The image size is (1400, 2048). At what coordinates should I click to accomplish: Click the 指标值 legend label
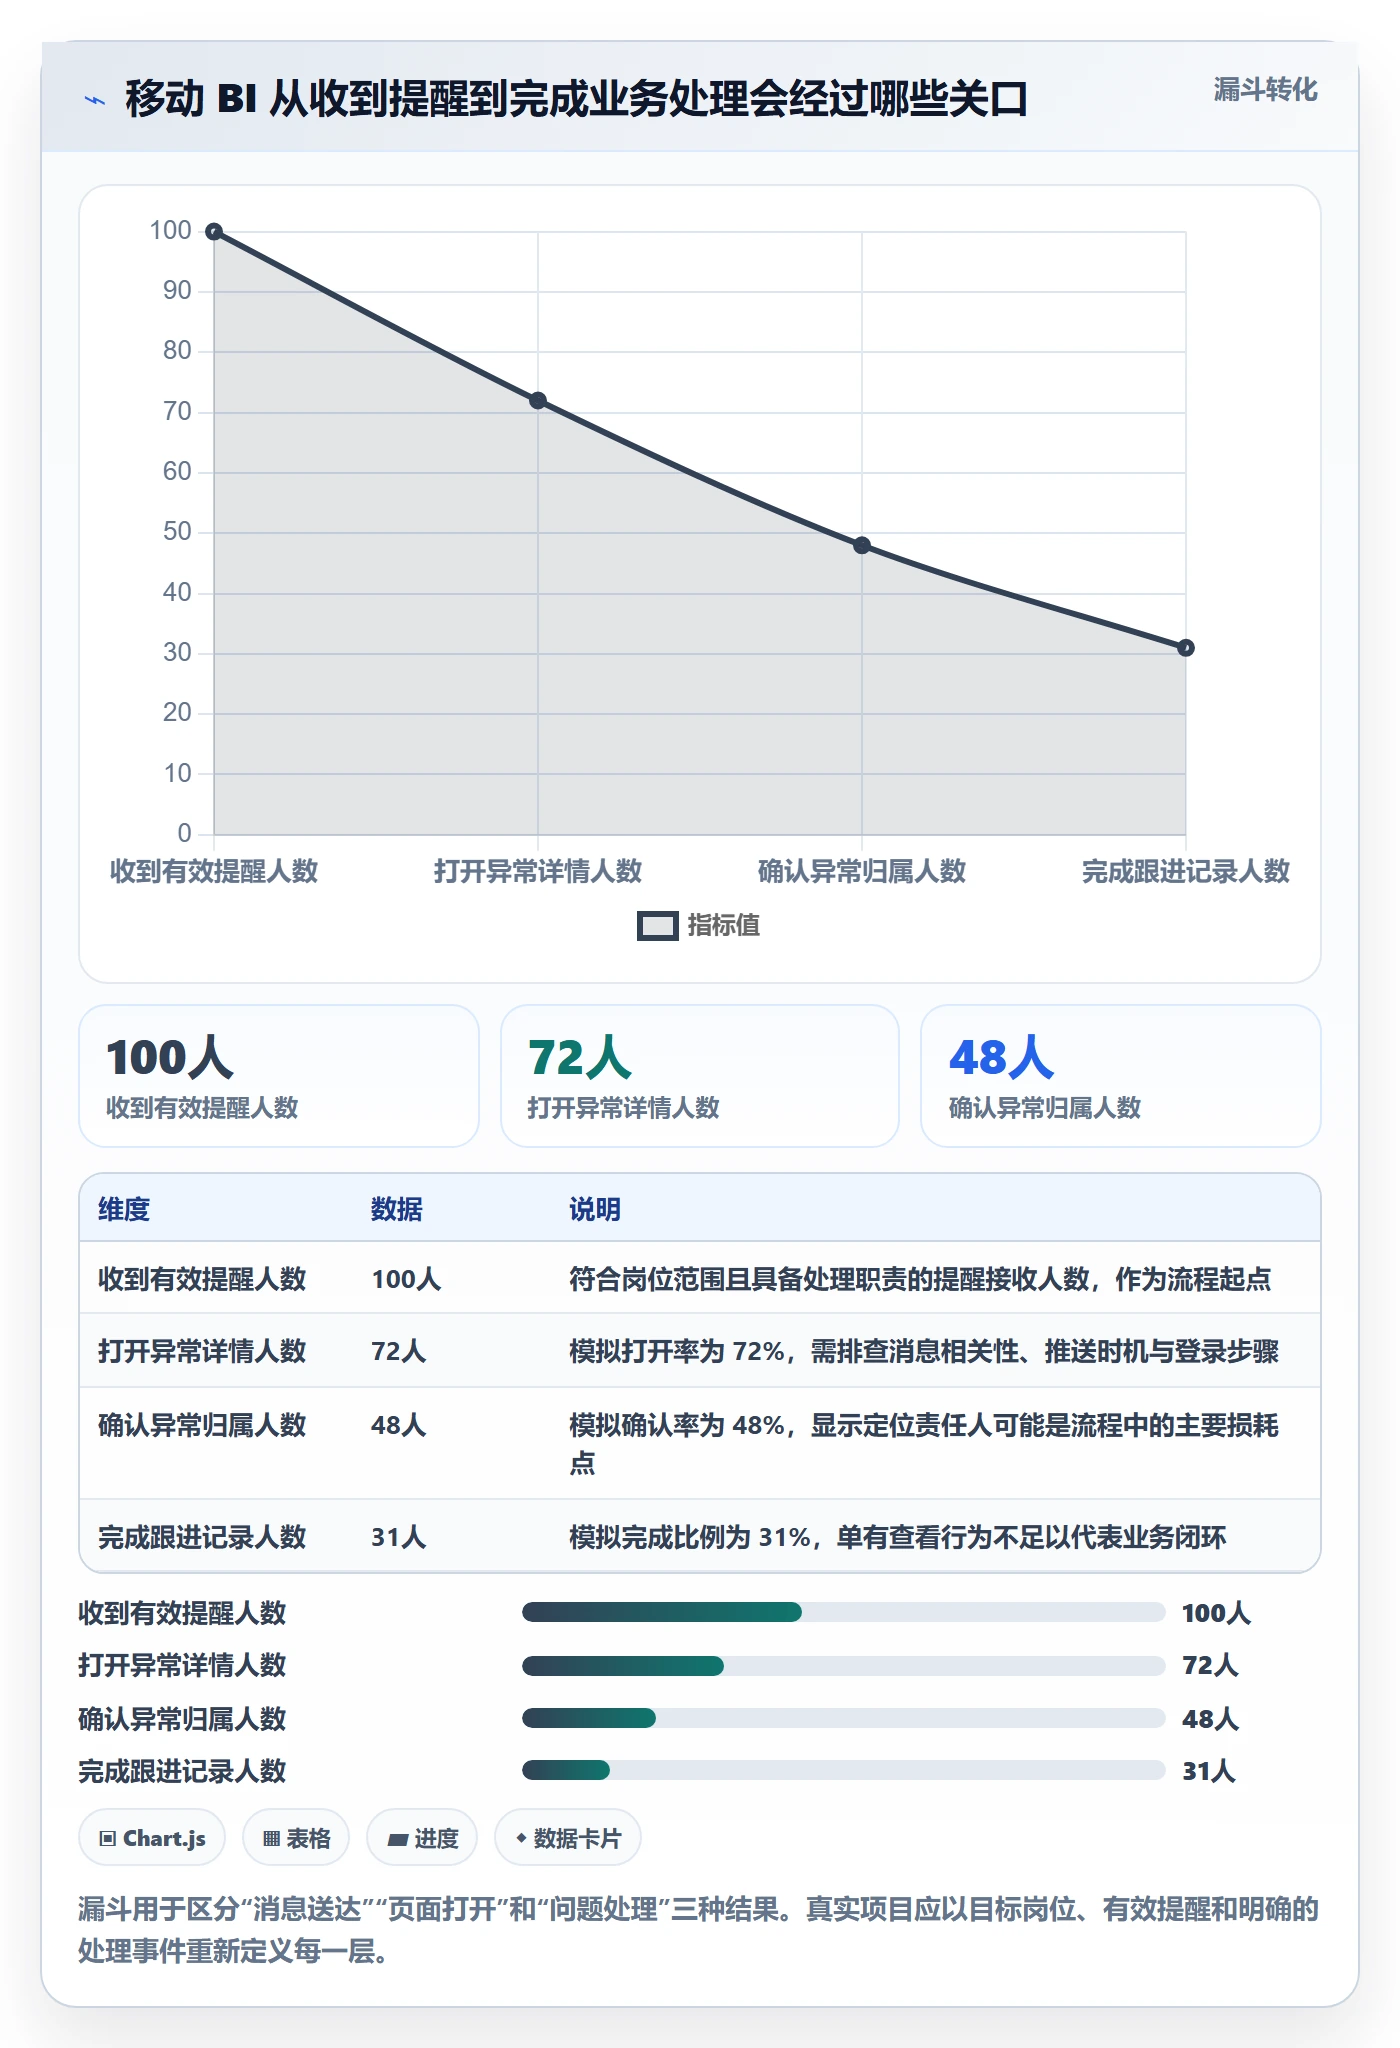724,926
